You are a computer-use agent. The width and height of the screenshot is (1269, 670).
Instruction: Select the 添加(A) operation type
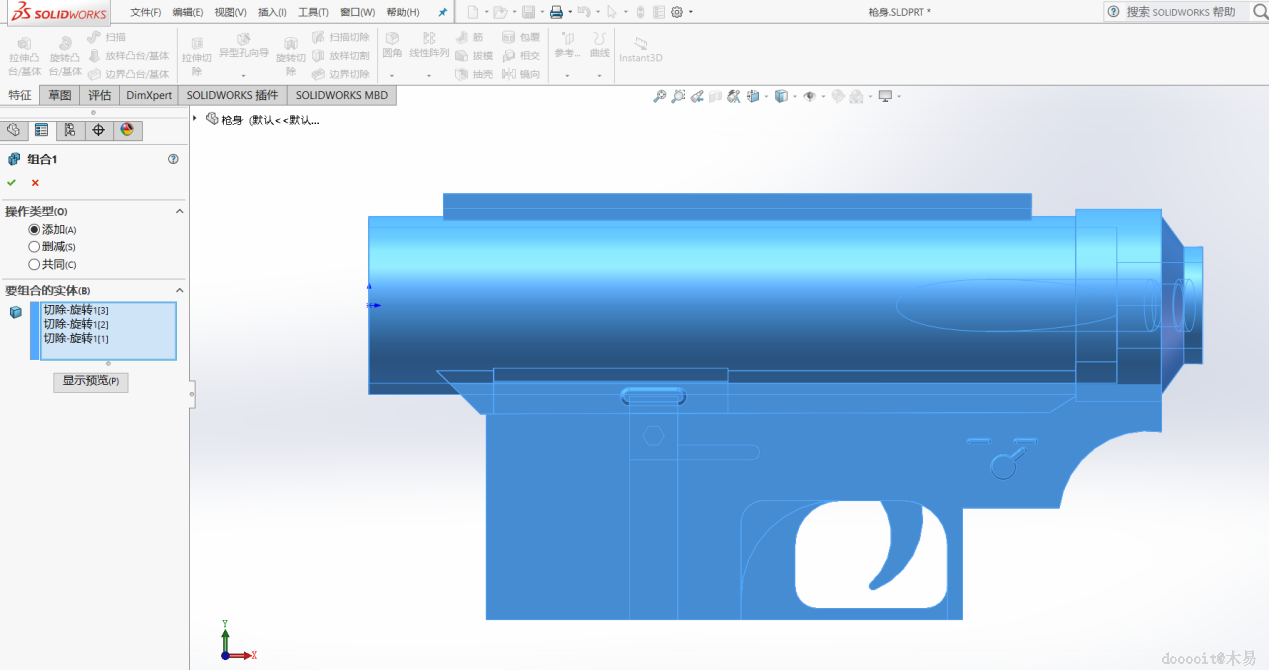(34, 229)
